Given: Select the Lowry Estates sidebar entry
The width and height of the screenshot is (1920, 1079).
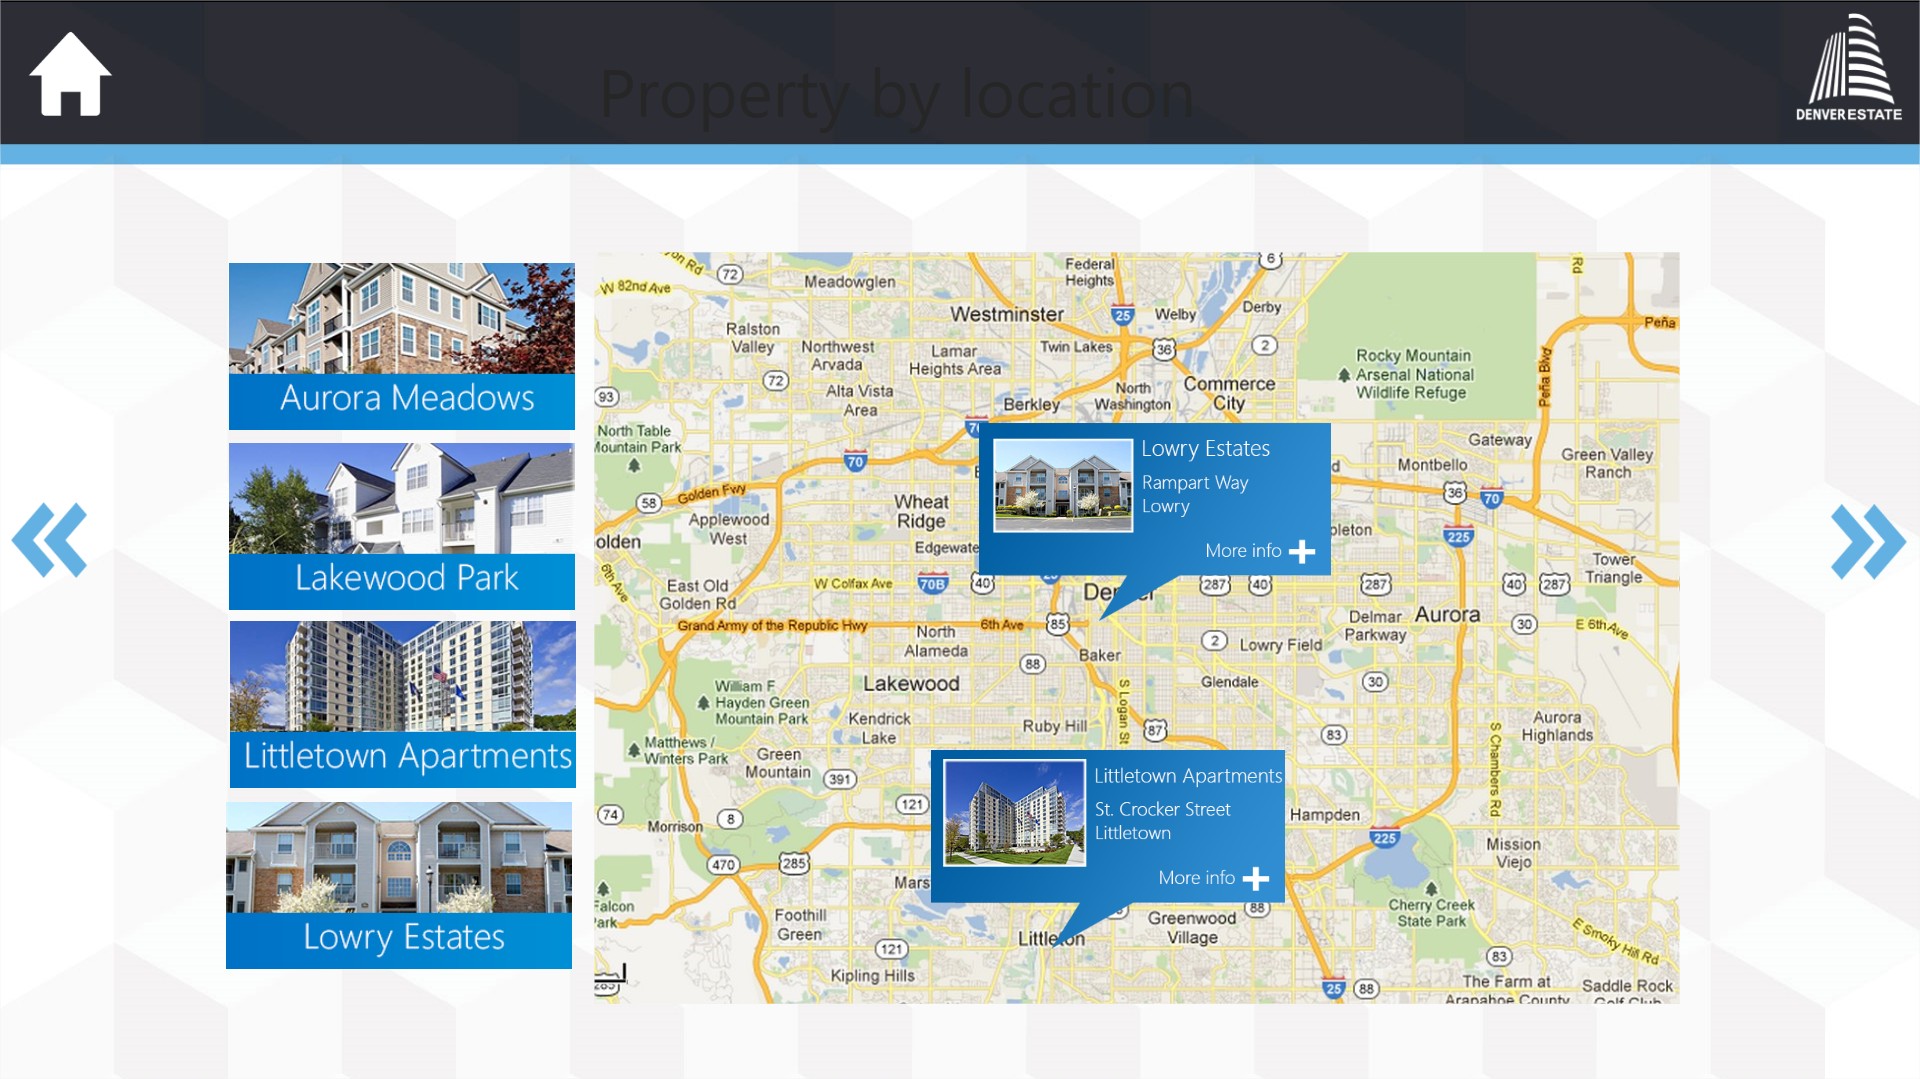Looking at the screenshot, I should point(401,885).
